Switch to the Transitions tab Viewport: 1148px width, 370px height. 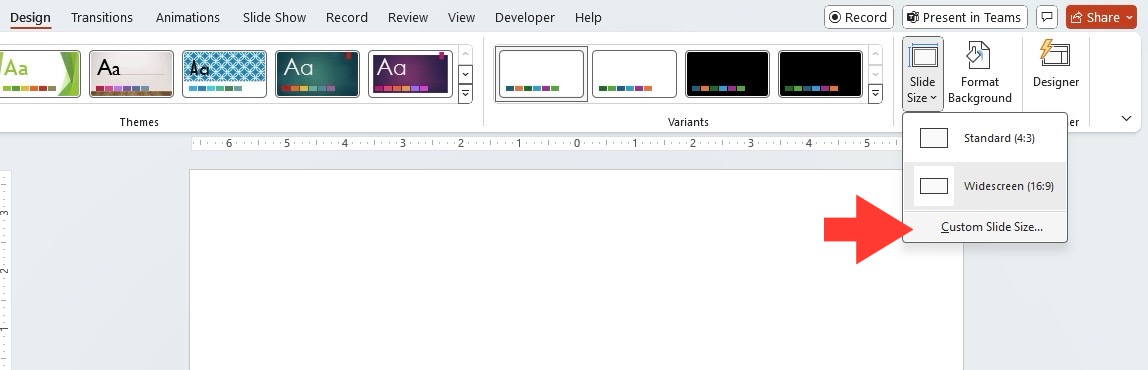(x=102, y=18)
